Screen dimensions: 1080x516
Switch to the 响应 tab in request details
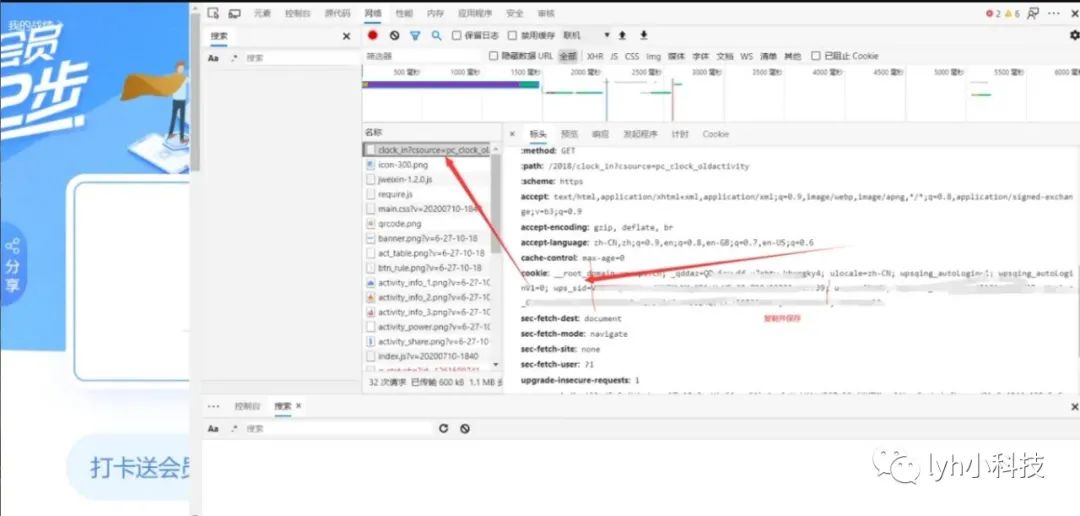pos(600,134)
